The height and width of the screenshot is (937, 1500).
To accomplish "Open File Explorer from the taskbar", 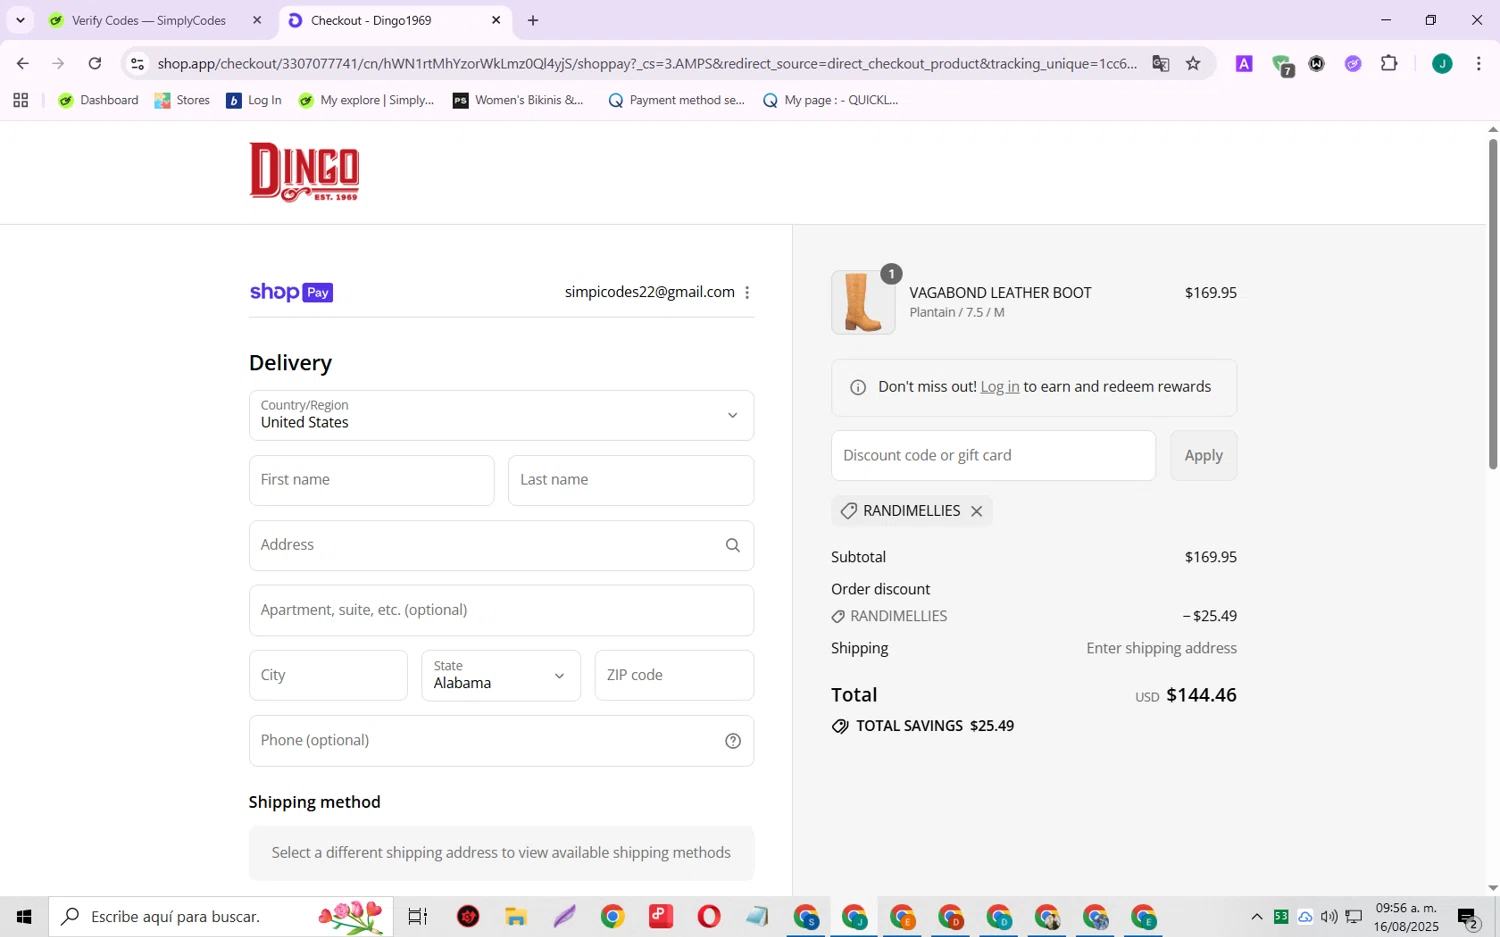I will coord(516,916).
